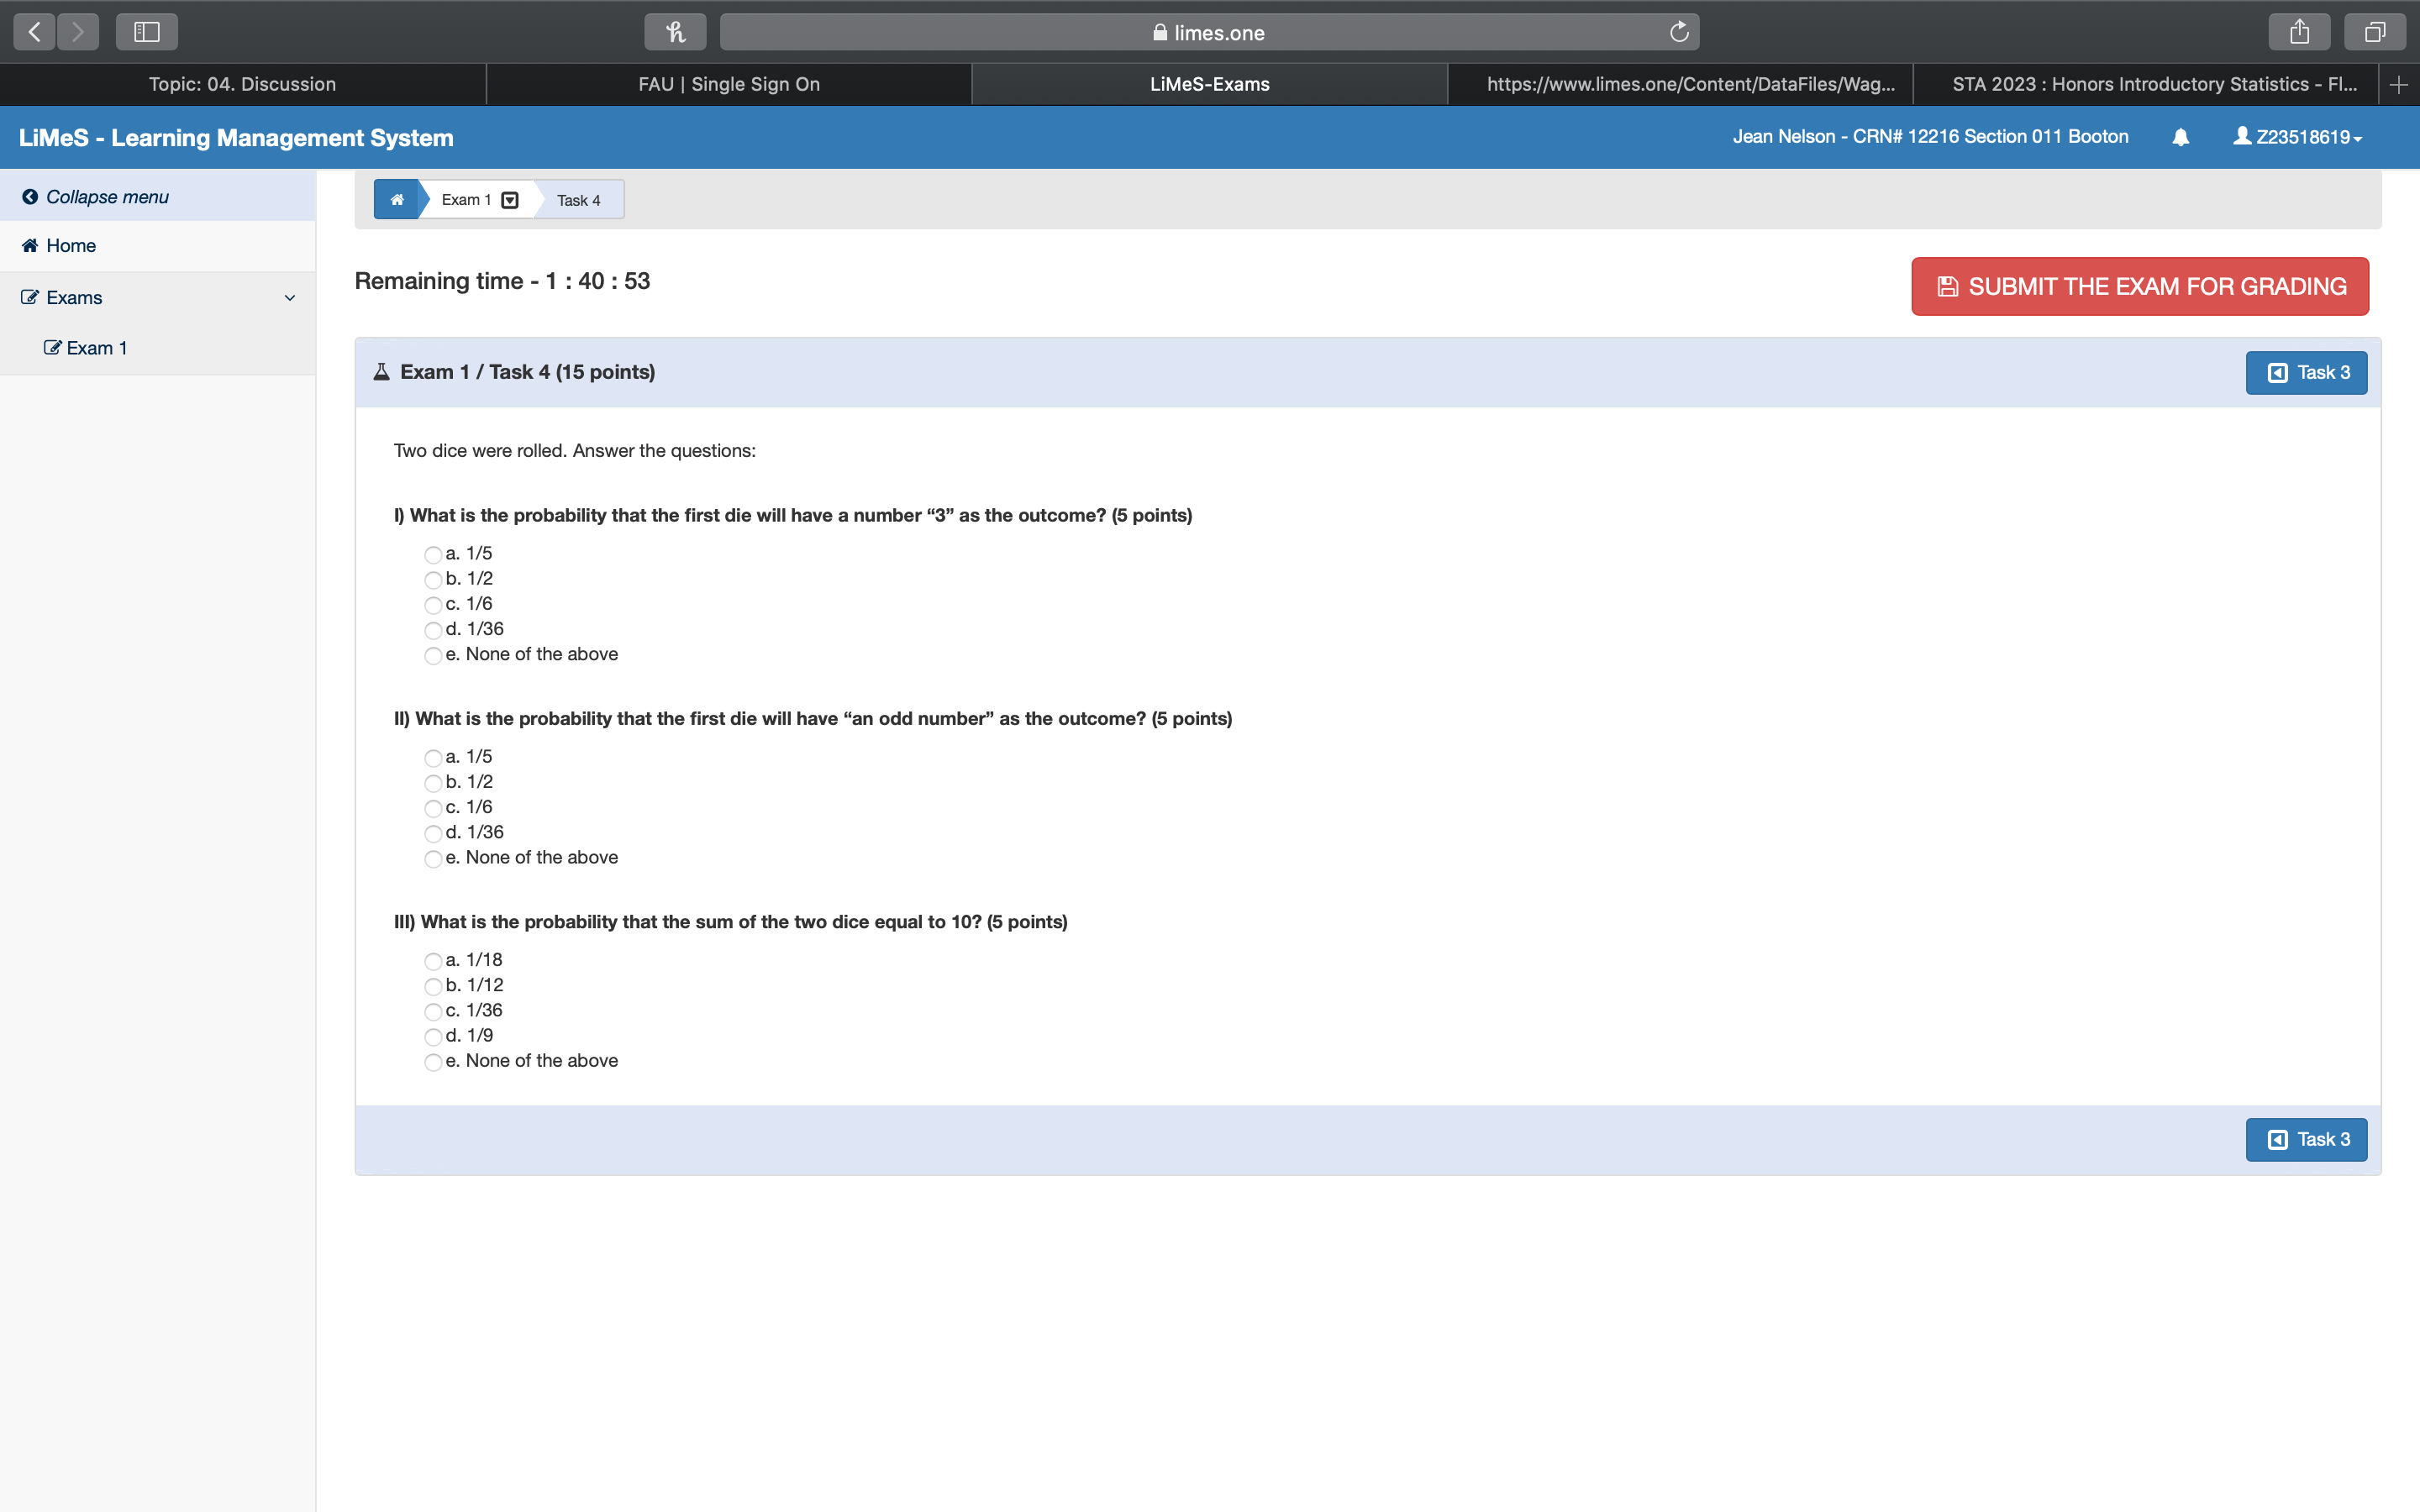Submit the exam for grading
This screenshot has width=2420, height=1512.
tap(2139, 287)
